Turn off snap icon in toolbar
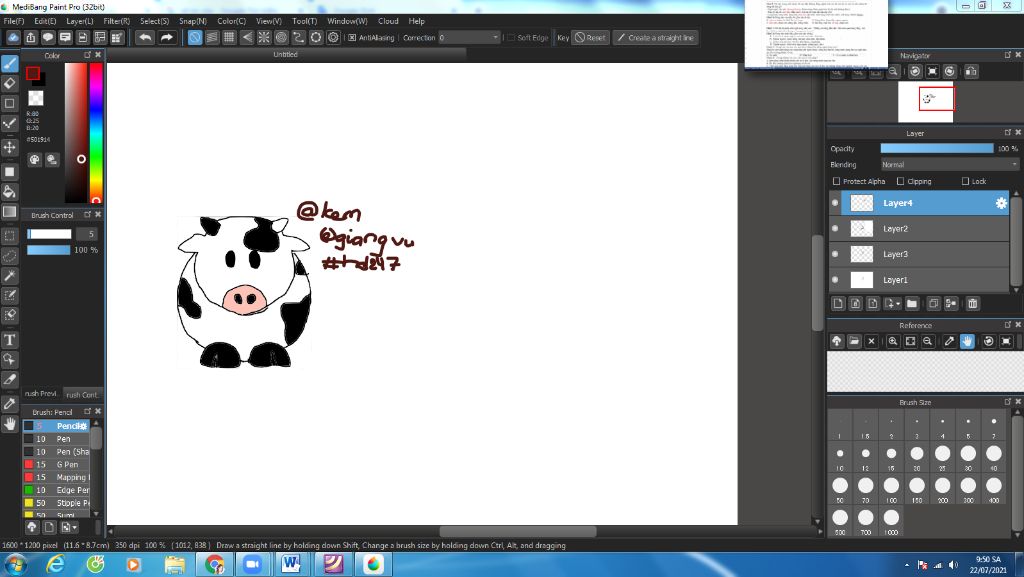Viewport: 1024px width, 577px height. coord(195,38)
